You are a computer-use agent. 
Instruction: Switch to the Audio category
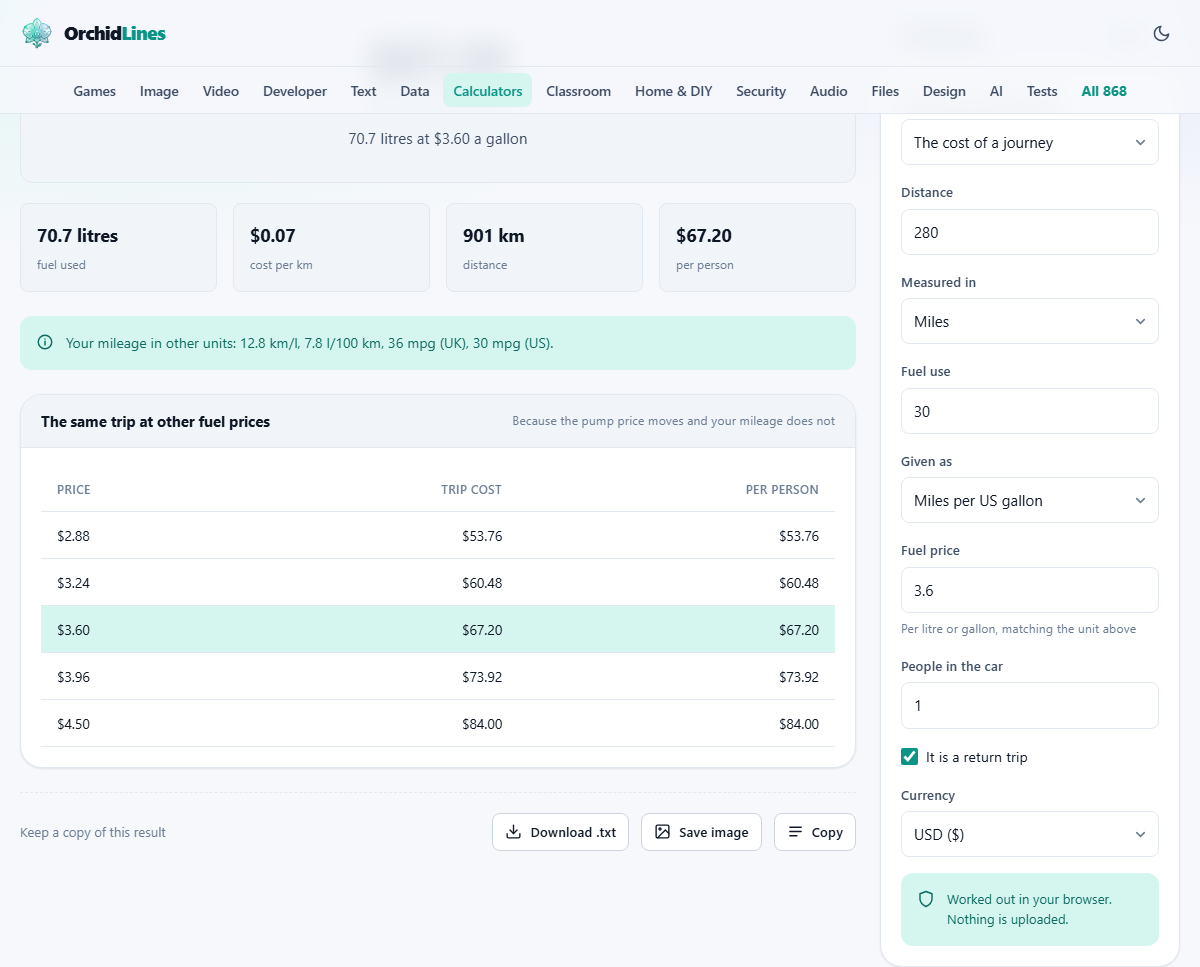[829, 91]
